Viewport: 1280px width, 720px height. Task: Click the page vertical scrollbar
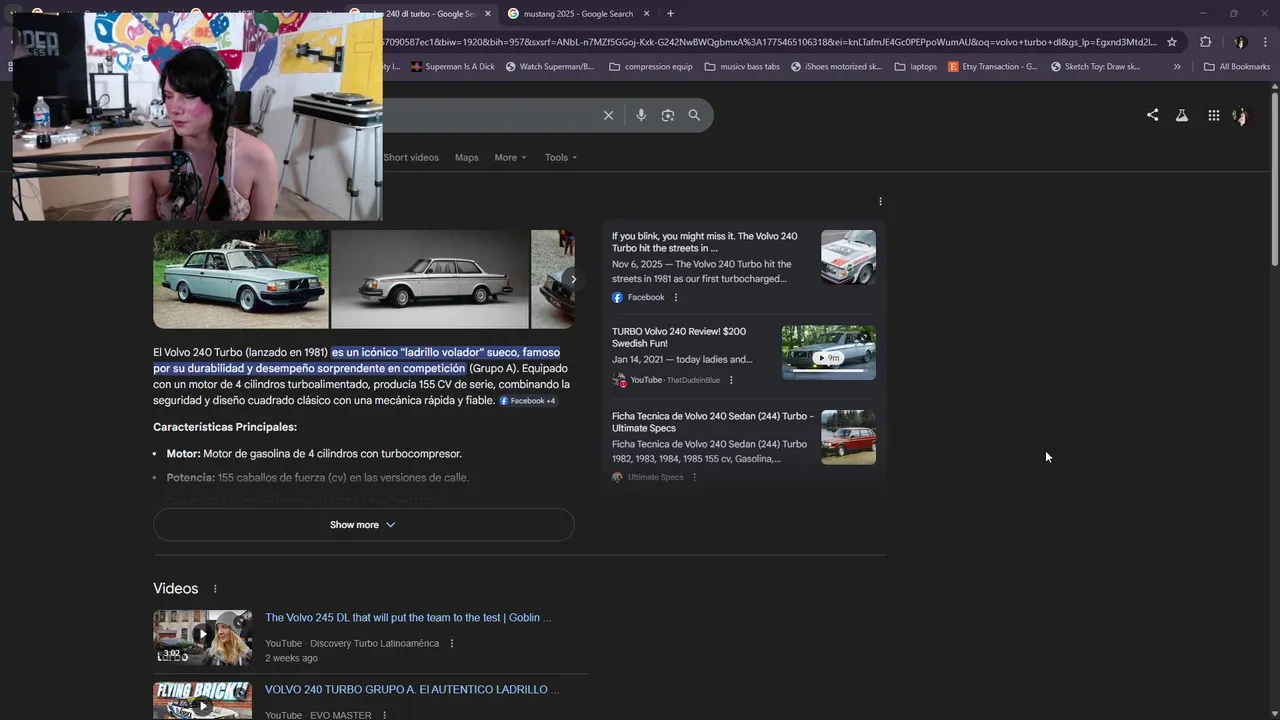pyautogui.click(x=1274, y=180)
